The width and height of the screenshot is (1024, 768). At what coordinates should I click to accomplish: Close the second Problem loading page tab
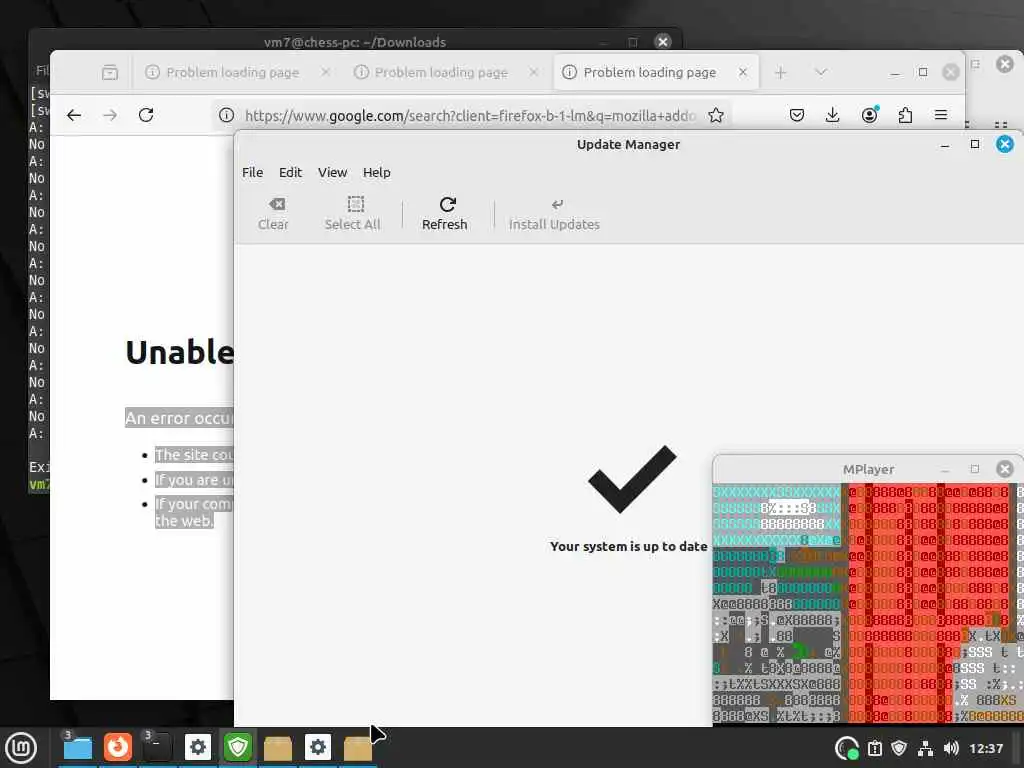[x=534, y=72]
